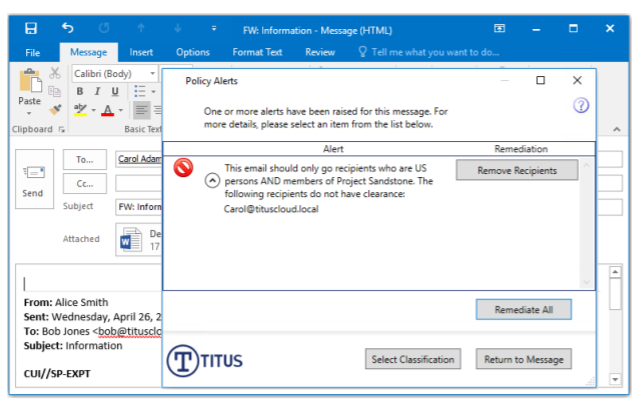The width and height of the screenshot is (638, 412).
Task: Open the Review ribbon tab
Action: pyautogui.click(x=320, y=52)
